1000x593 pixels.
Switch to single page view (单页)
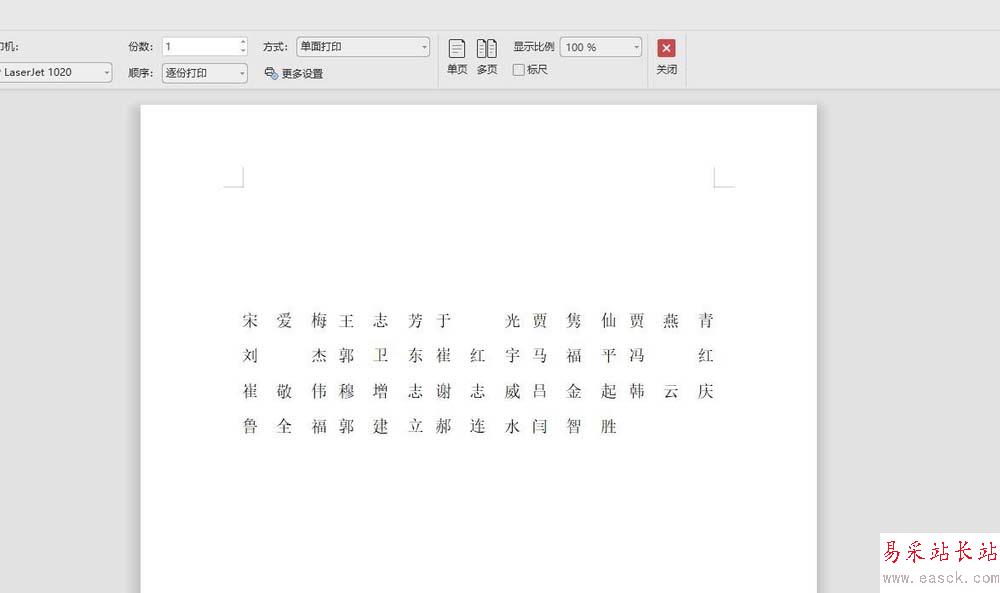click(457, 56)
